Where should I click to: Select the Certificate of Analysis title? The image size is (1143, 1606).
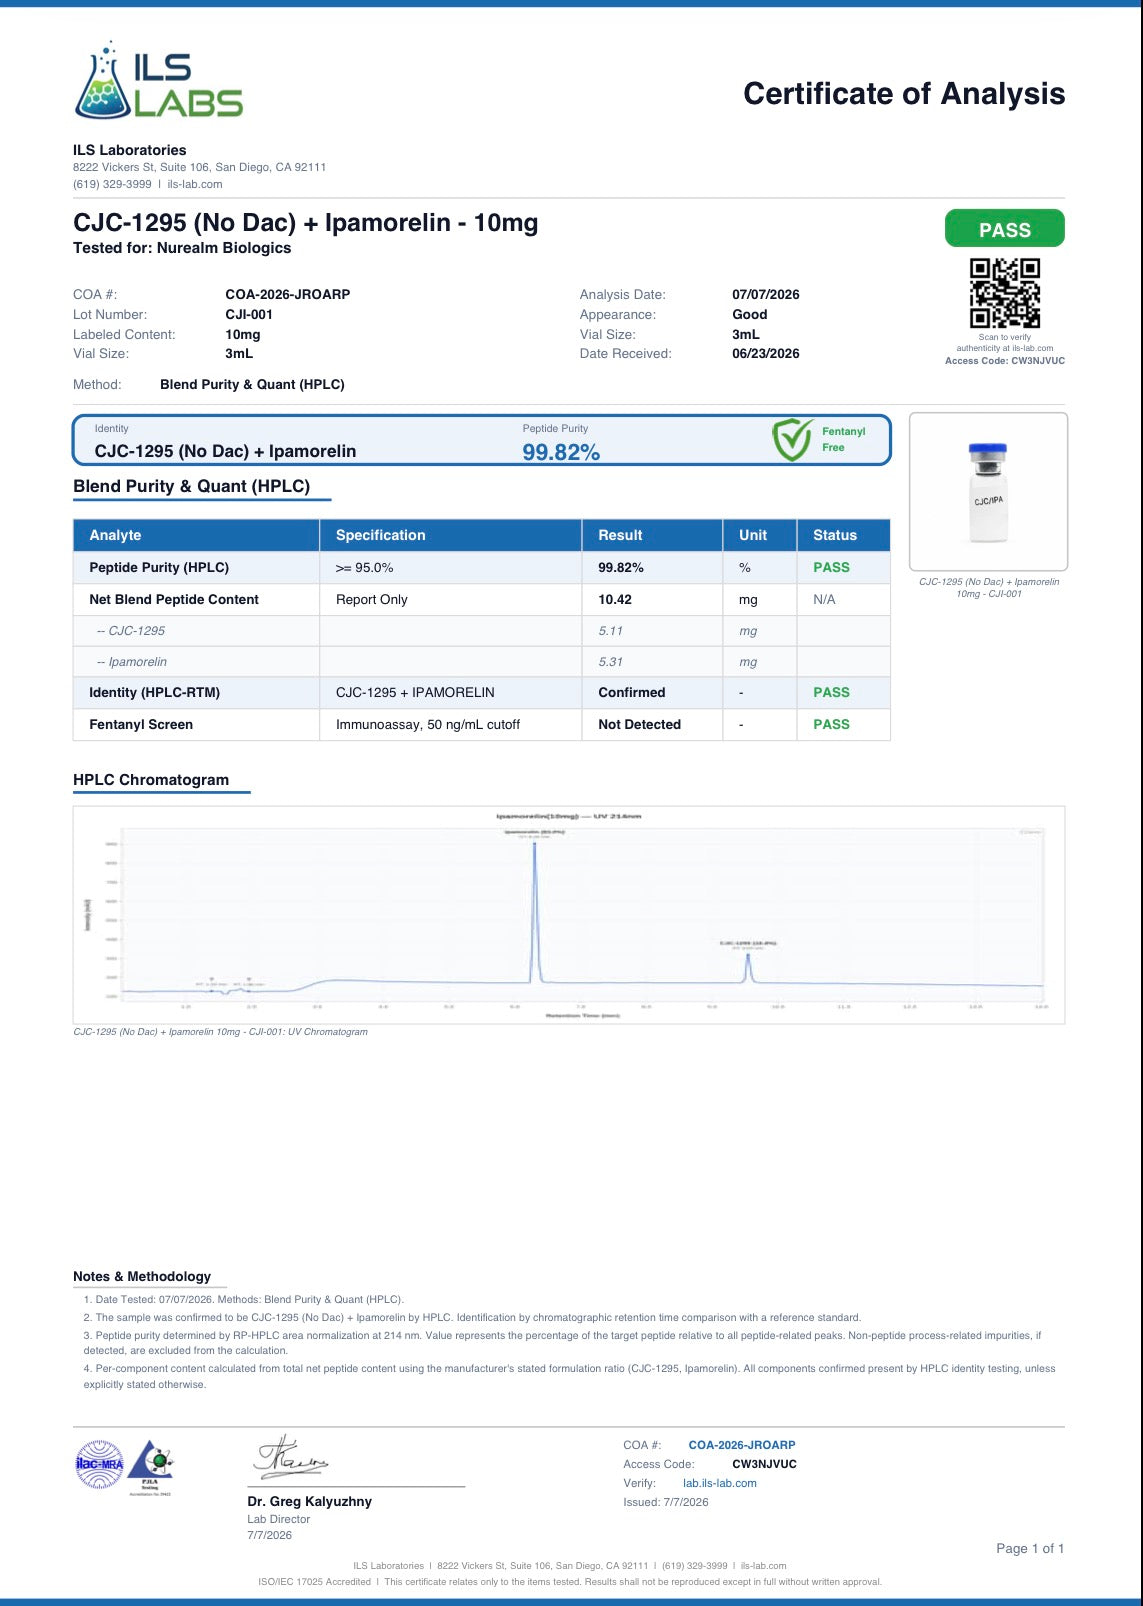(904, 94)
